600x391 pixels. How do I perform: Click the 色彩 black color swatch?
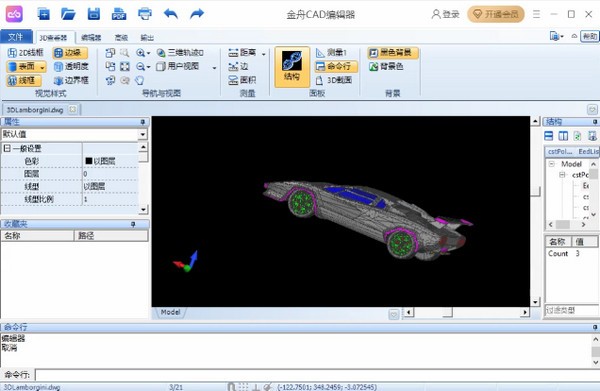click(x=89, y=161)
